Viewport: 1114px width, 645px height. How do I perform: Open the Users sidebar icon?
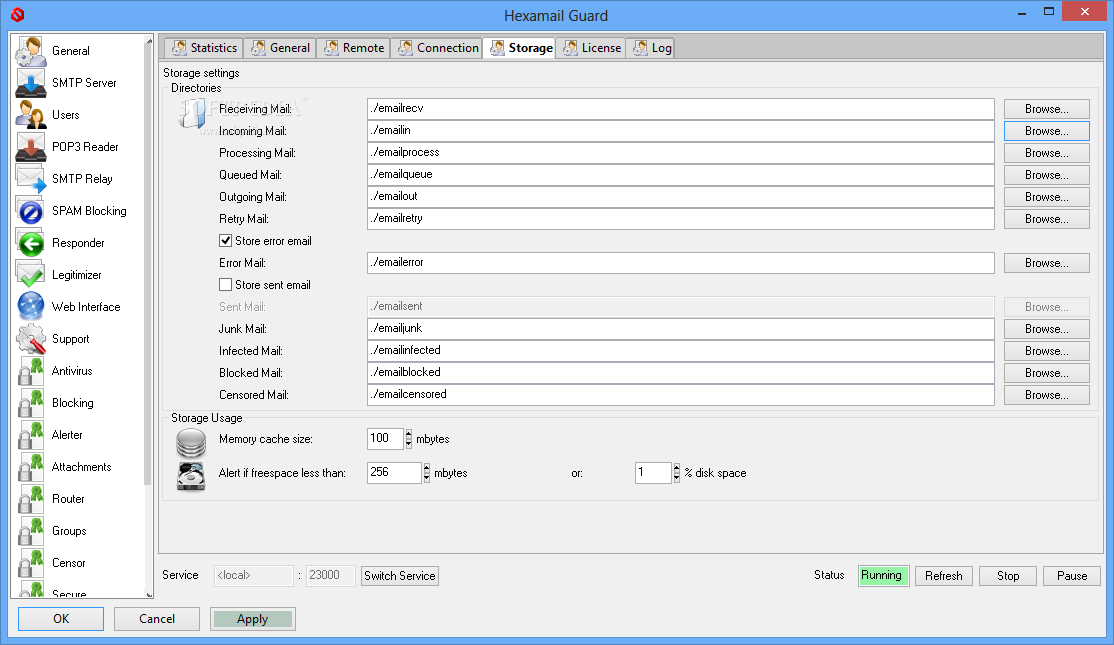(x=31, y=115)
